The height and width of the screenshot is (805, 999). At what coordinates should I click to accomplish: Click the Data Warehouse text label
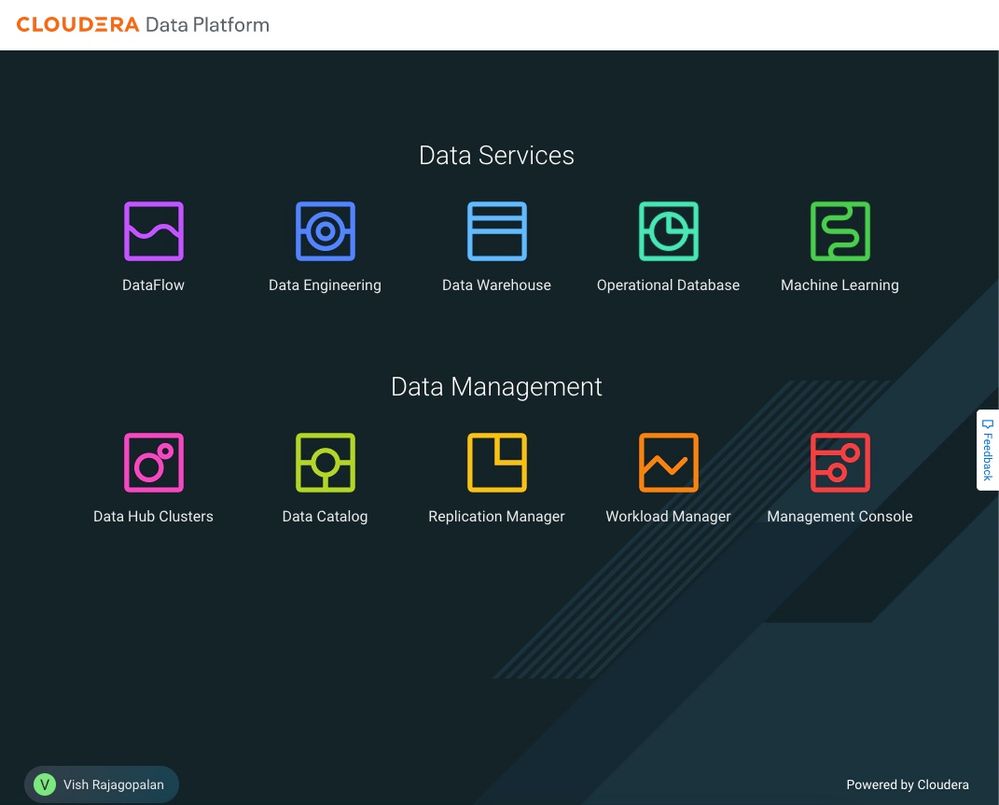click(x=497, y=285)
